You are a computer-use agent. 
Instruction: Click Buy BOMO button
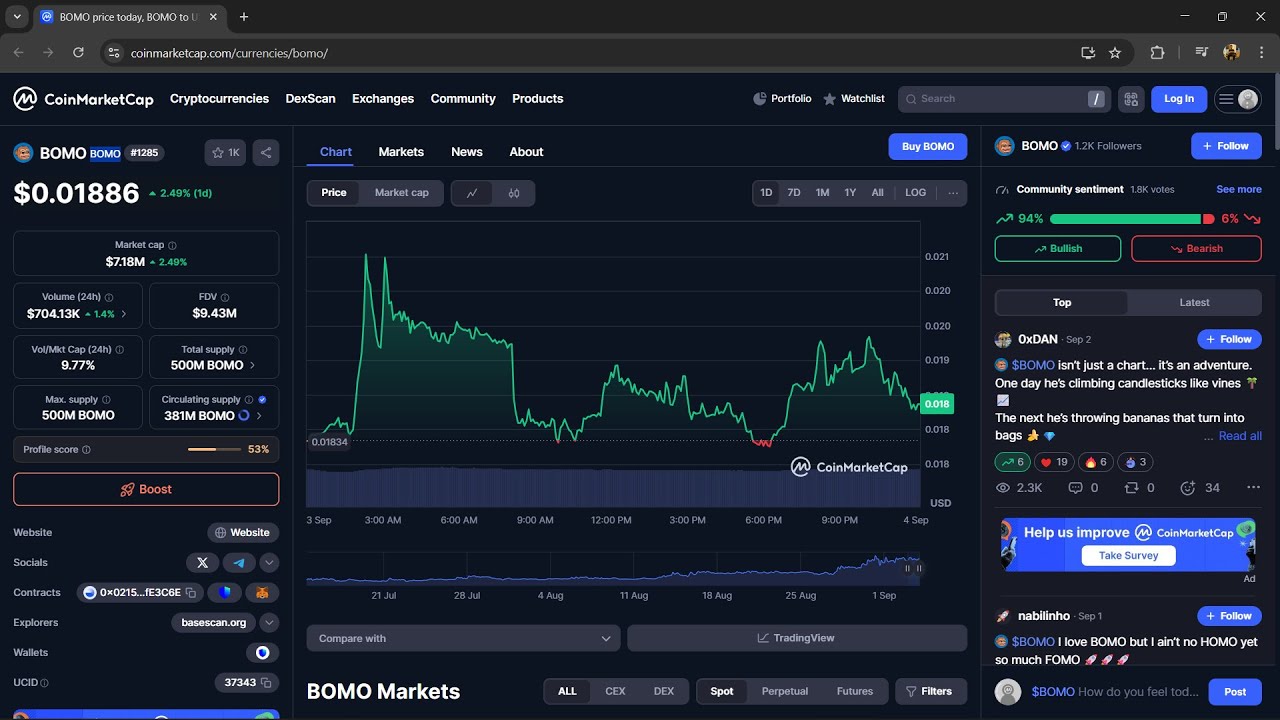(928, 147)
